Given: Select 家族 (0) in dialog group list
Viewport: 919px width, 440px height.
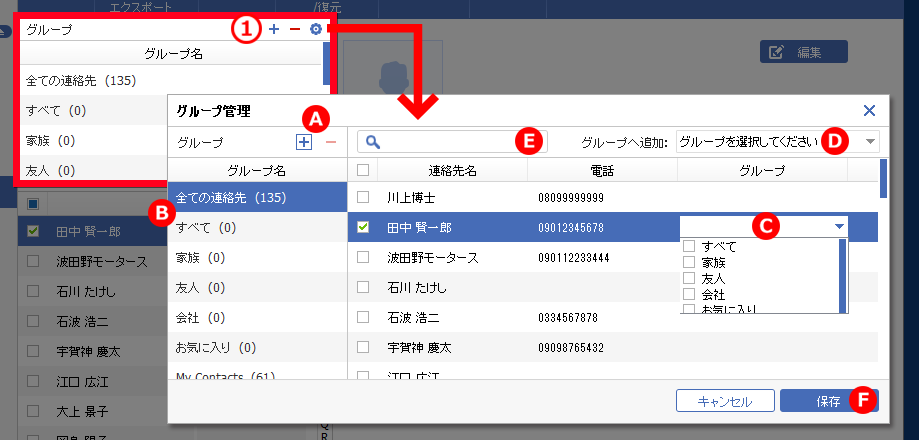Looking at the screenshot, I should point(257,257).
